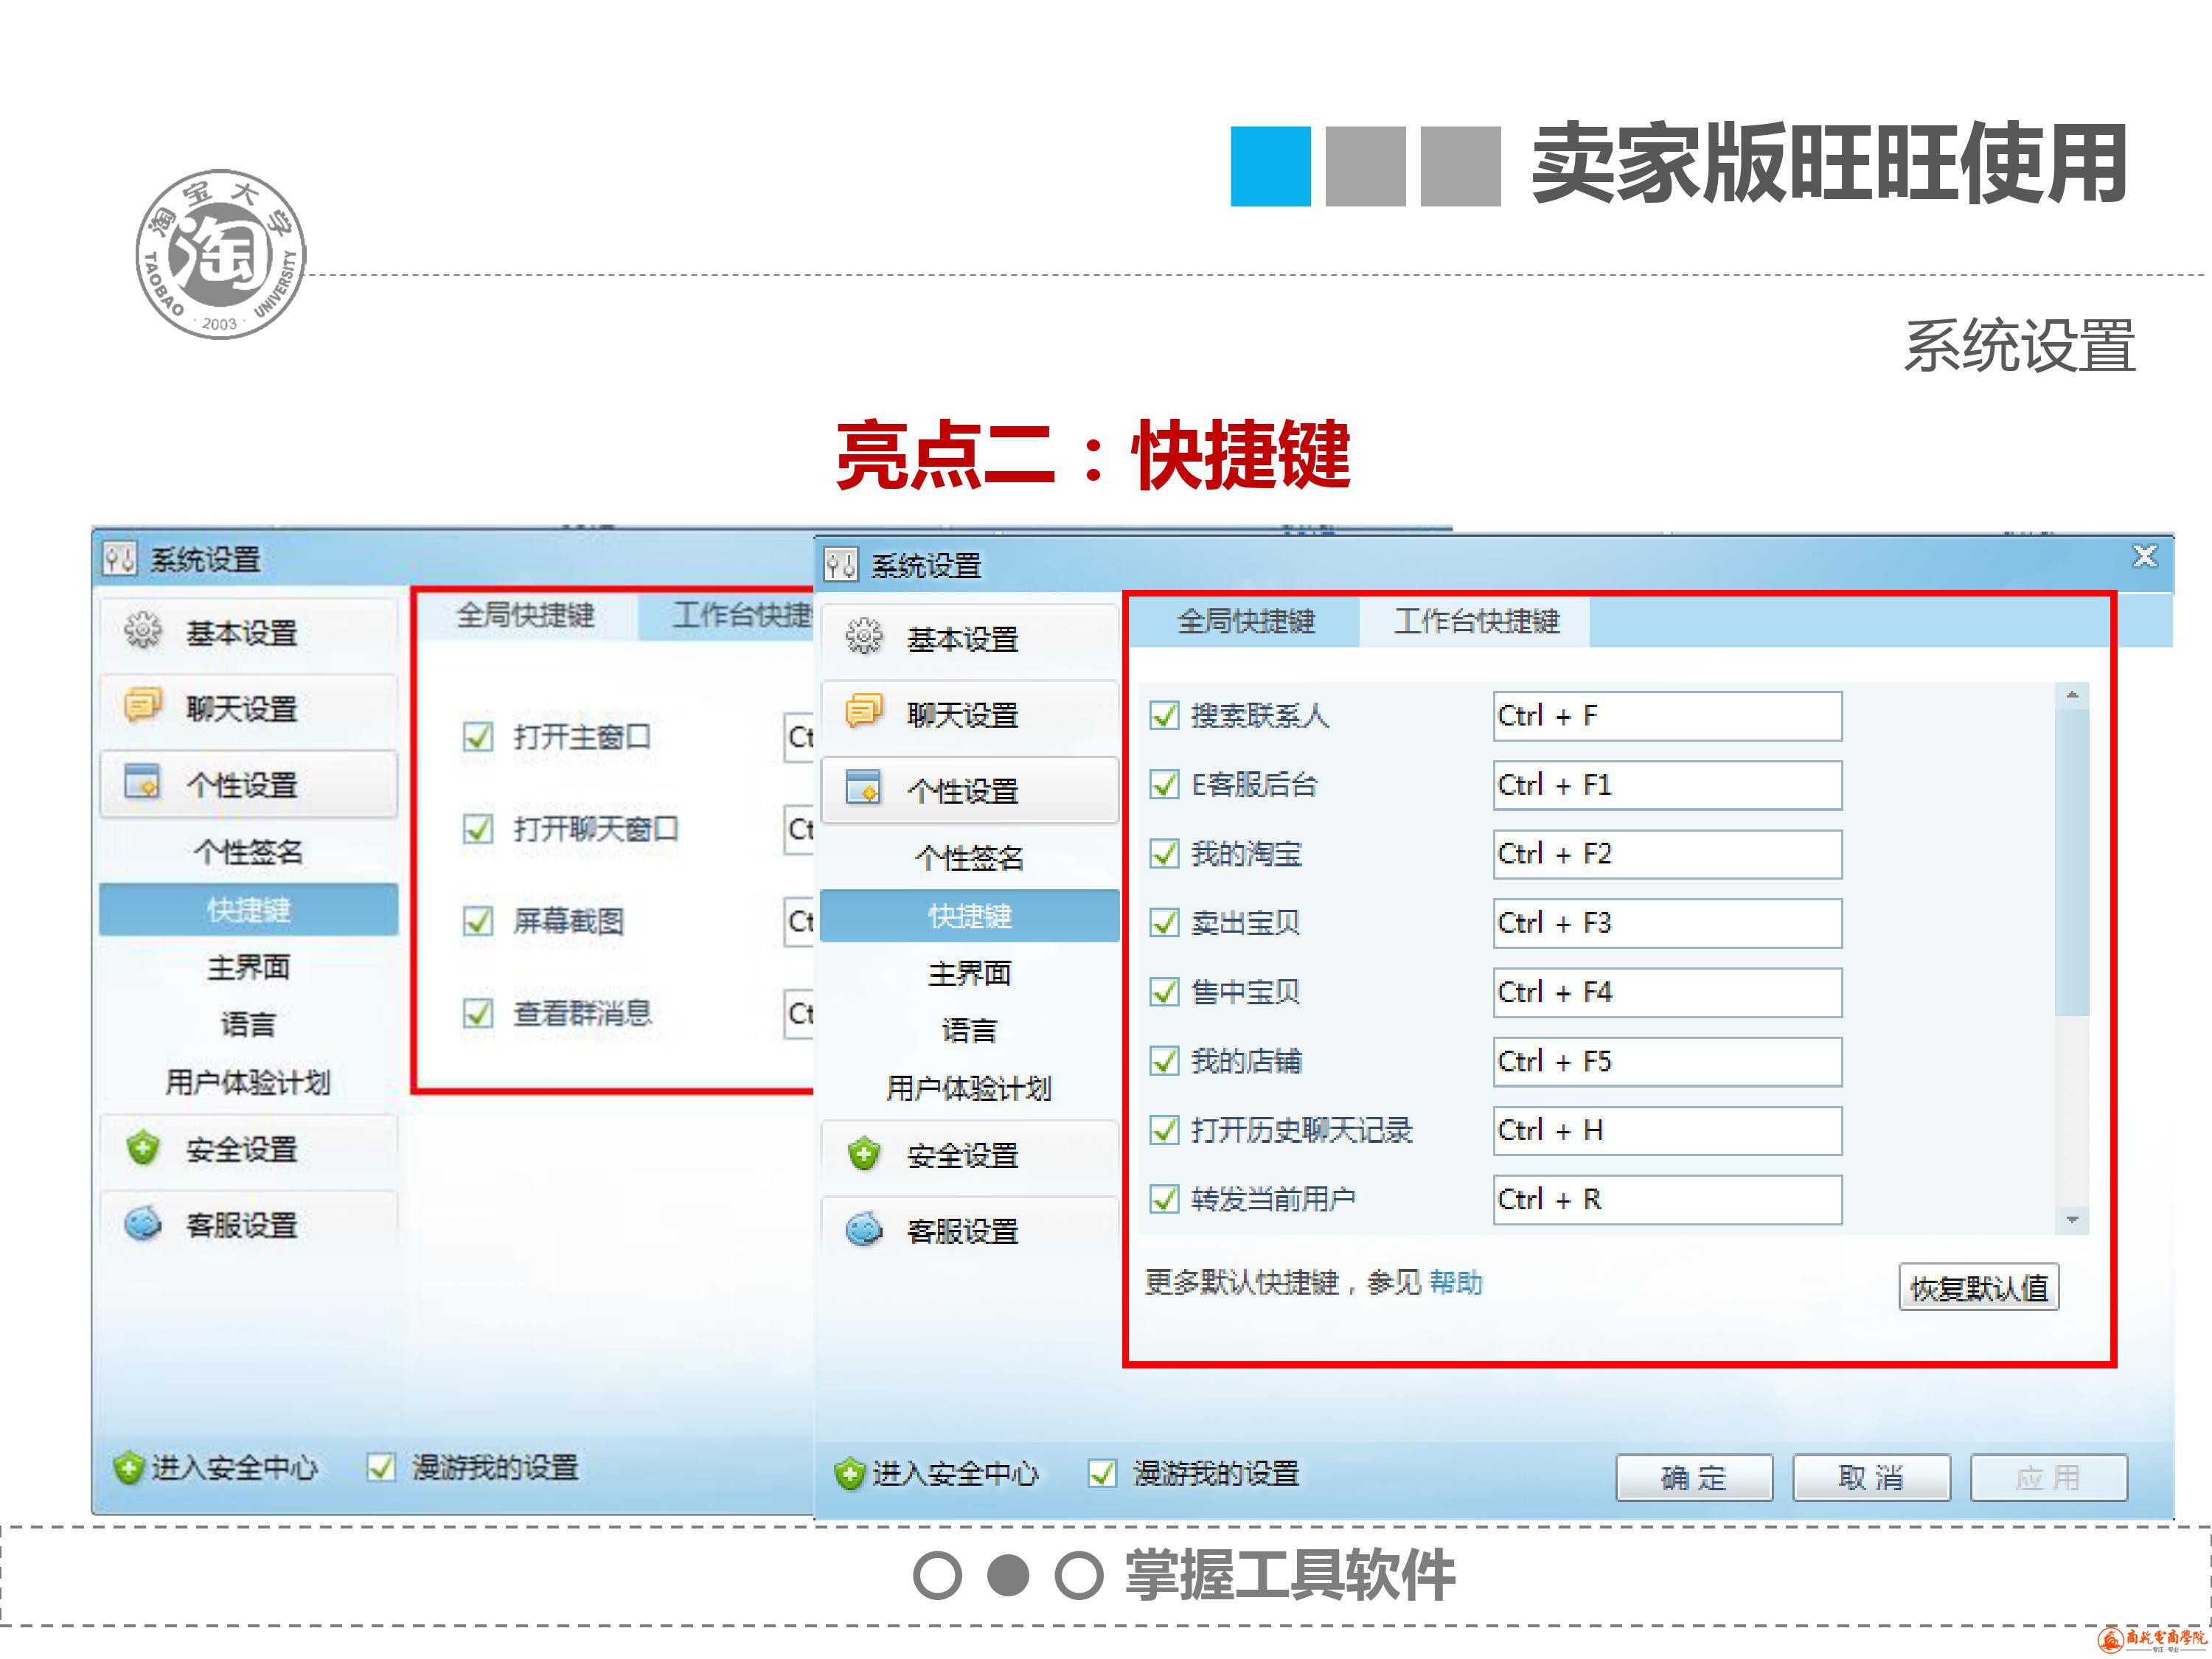2212x1659 pixels.
Task: Click the 客服设置 blue icon in right dialog
Action: tap(864, 1229)
